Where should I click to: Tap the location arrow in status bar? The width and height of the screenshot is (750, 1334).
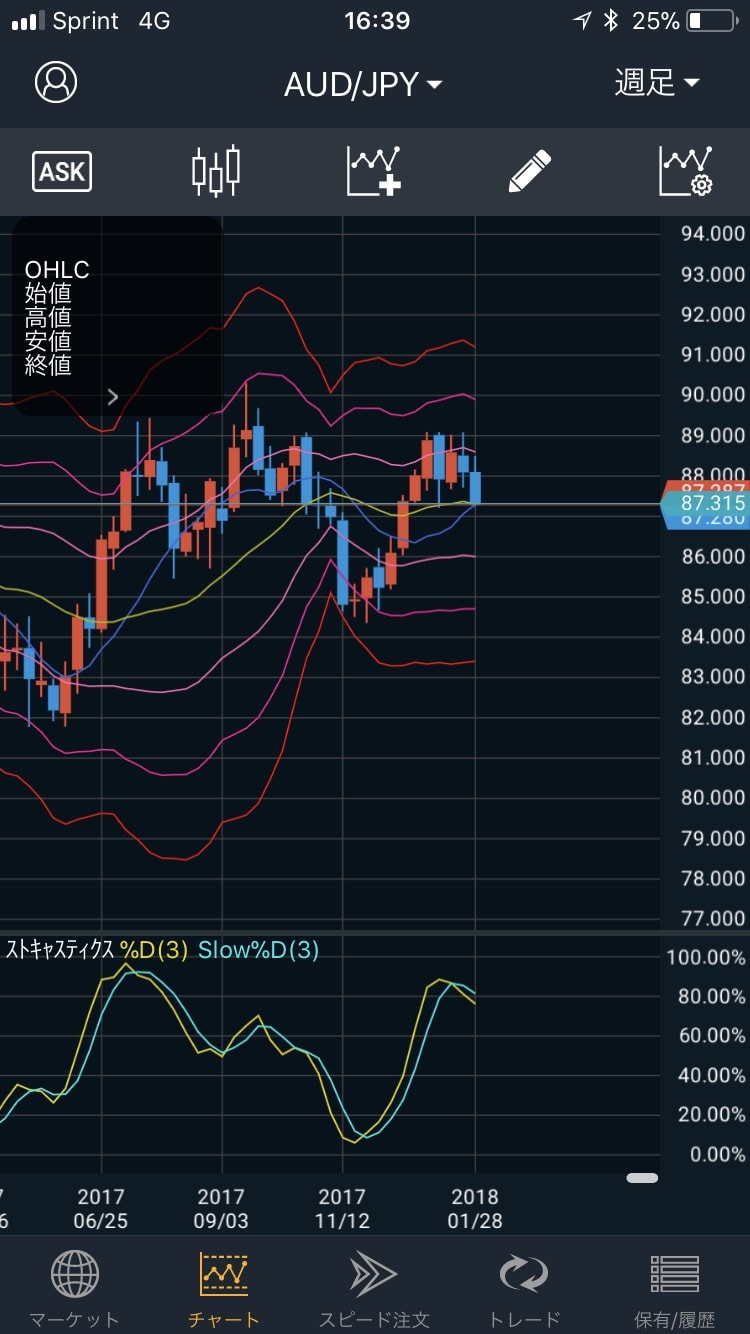582,21
